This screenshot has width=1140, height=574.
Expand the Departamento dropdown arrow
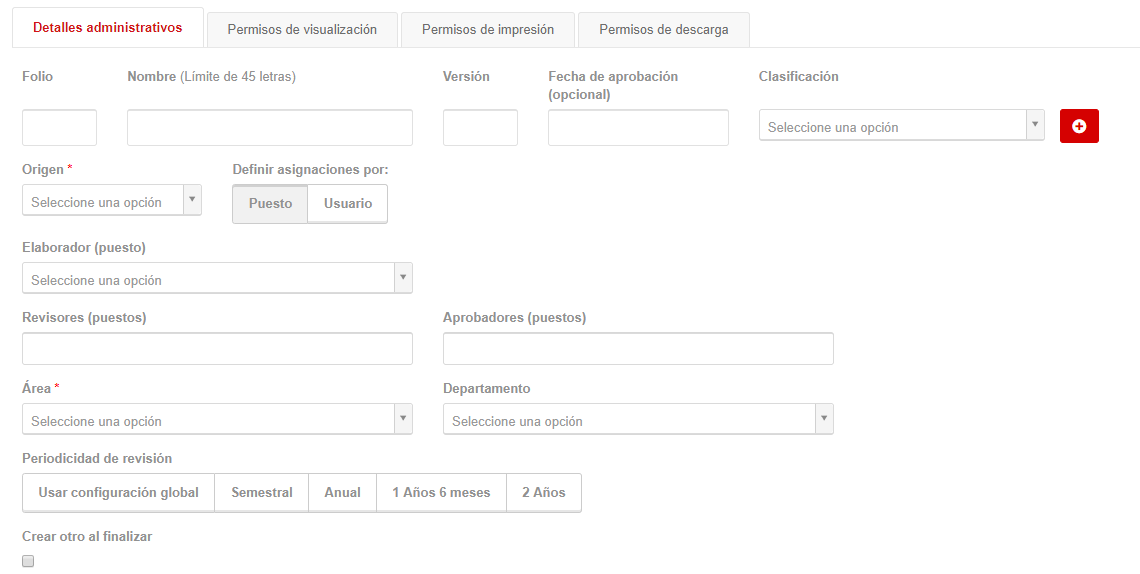click(x=824, y=419)
